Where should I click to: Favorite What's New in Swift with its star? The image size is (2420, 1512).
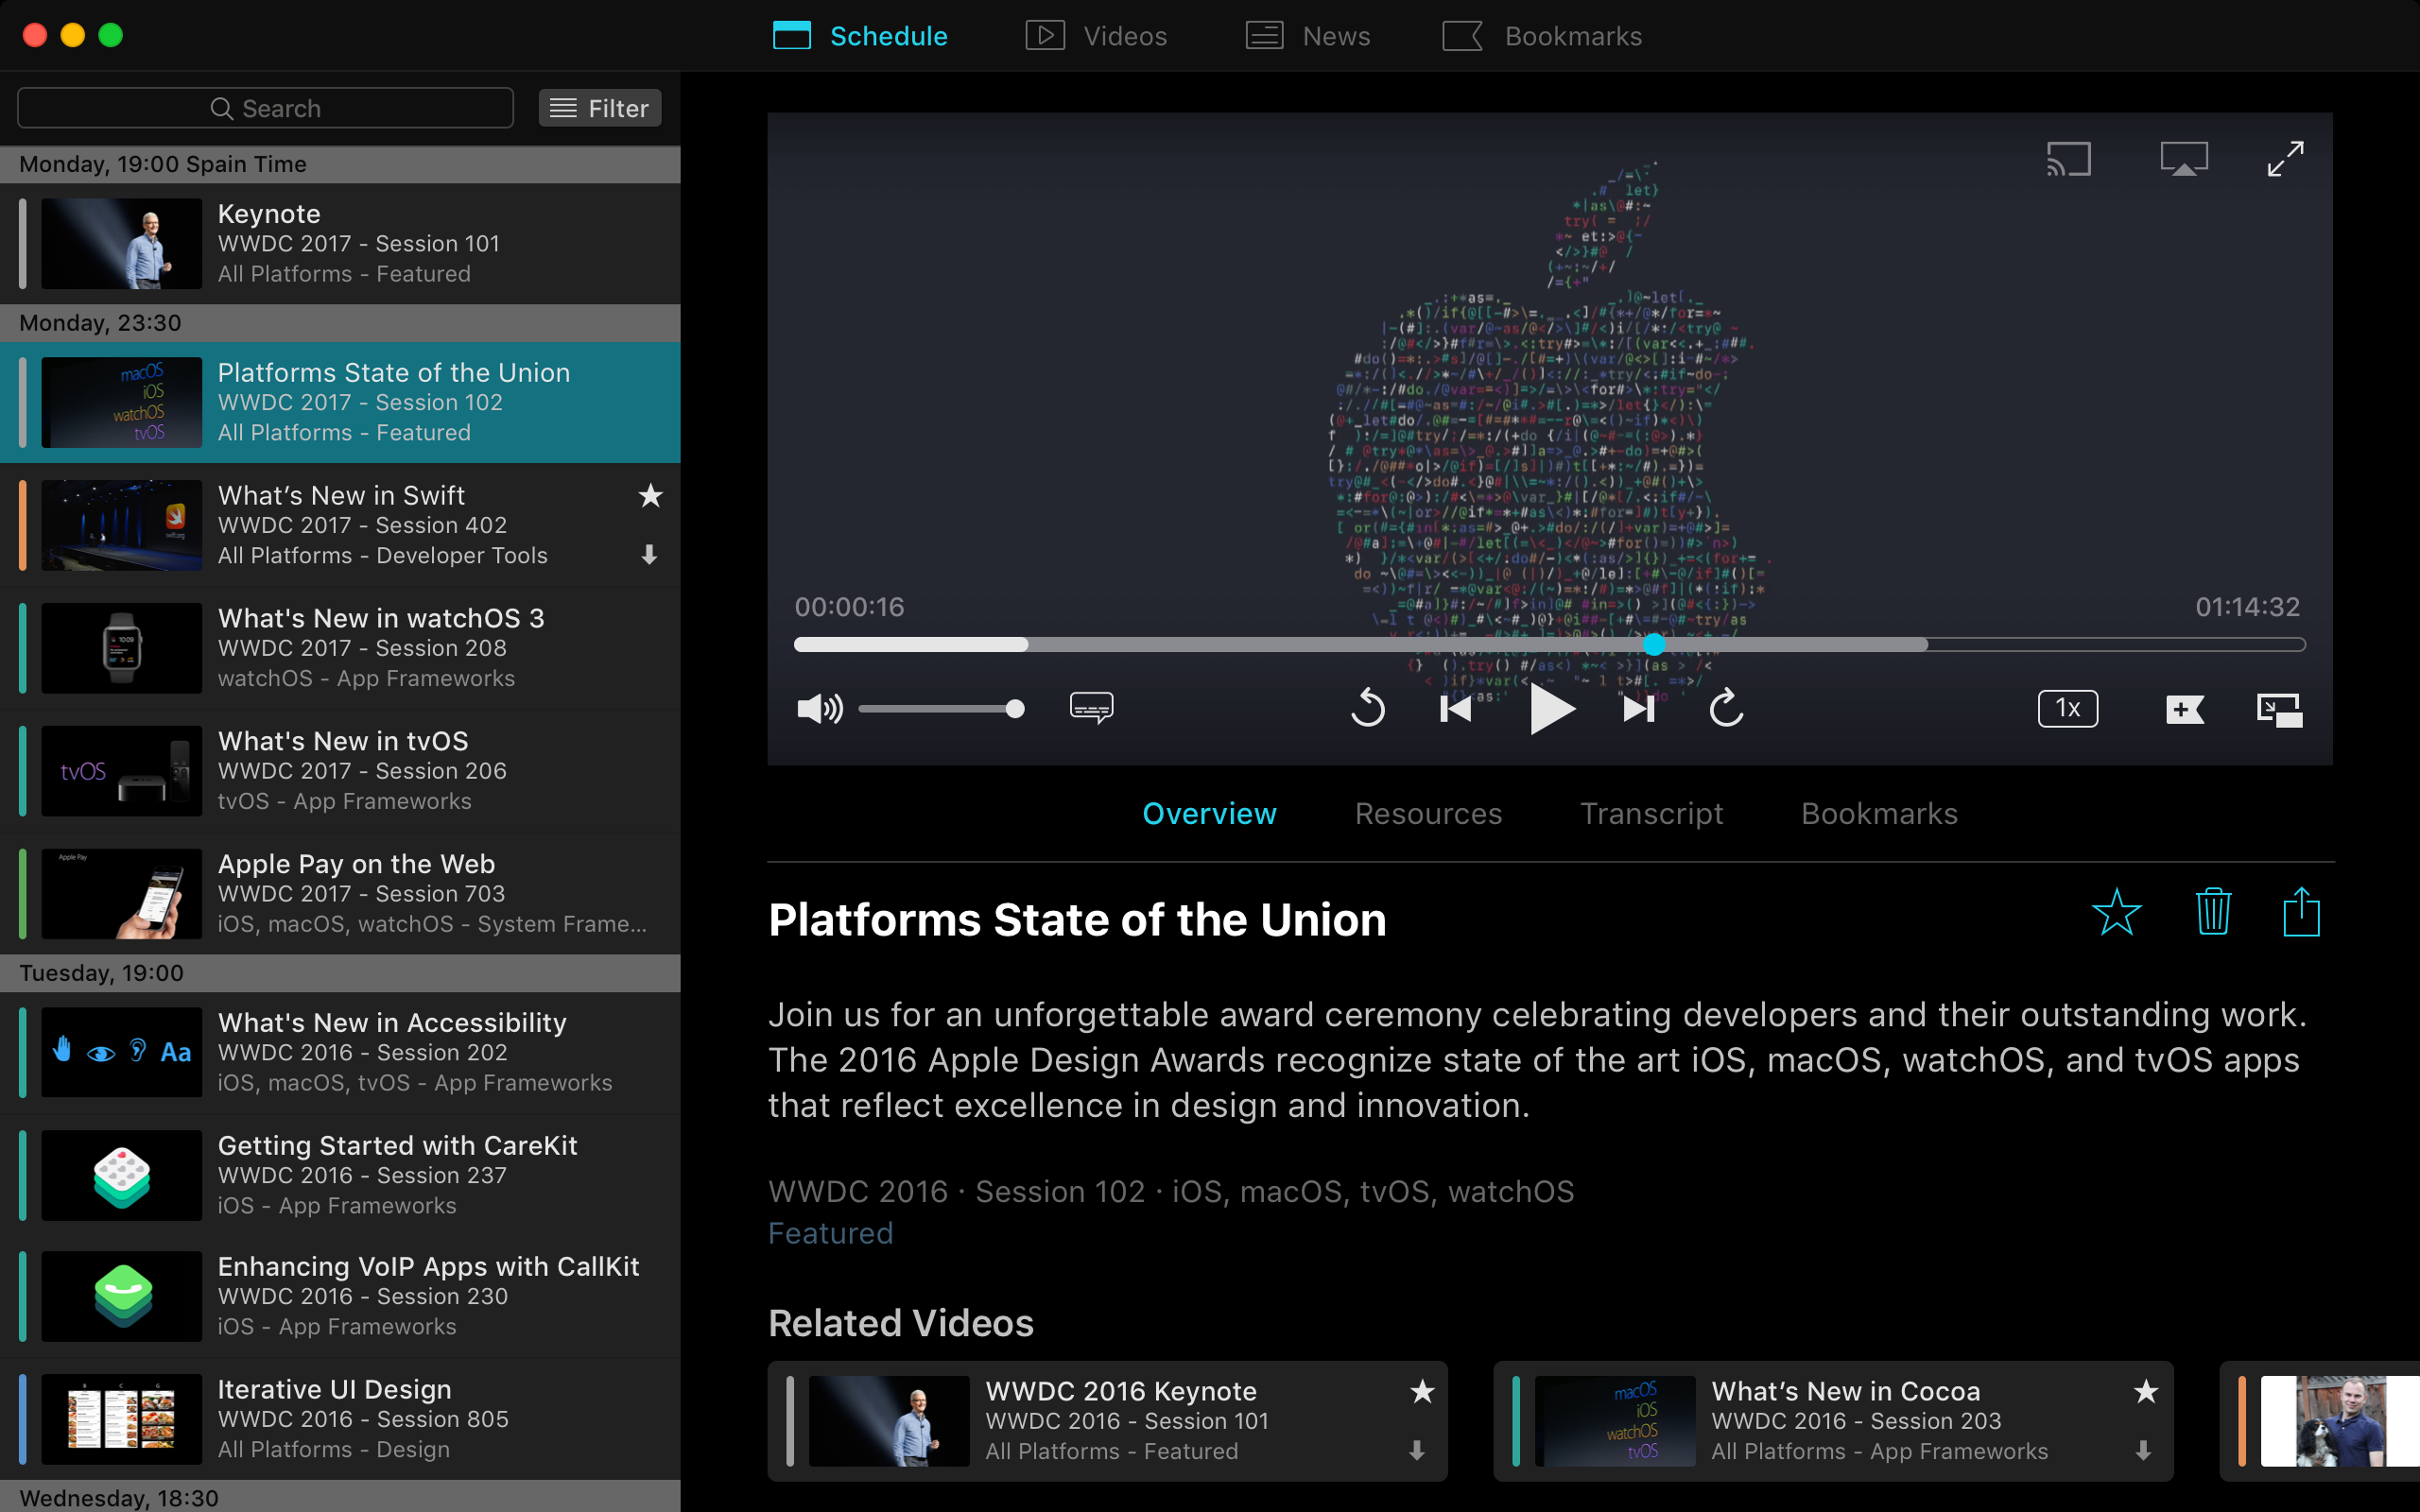pos(651,495)
